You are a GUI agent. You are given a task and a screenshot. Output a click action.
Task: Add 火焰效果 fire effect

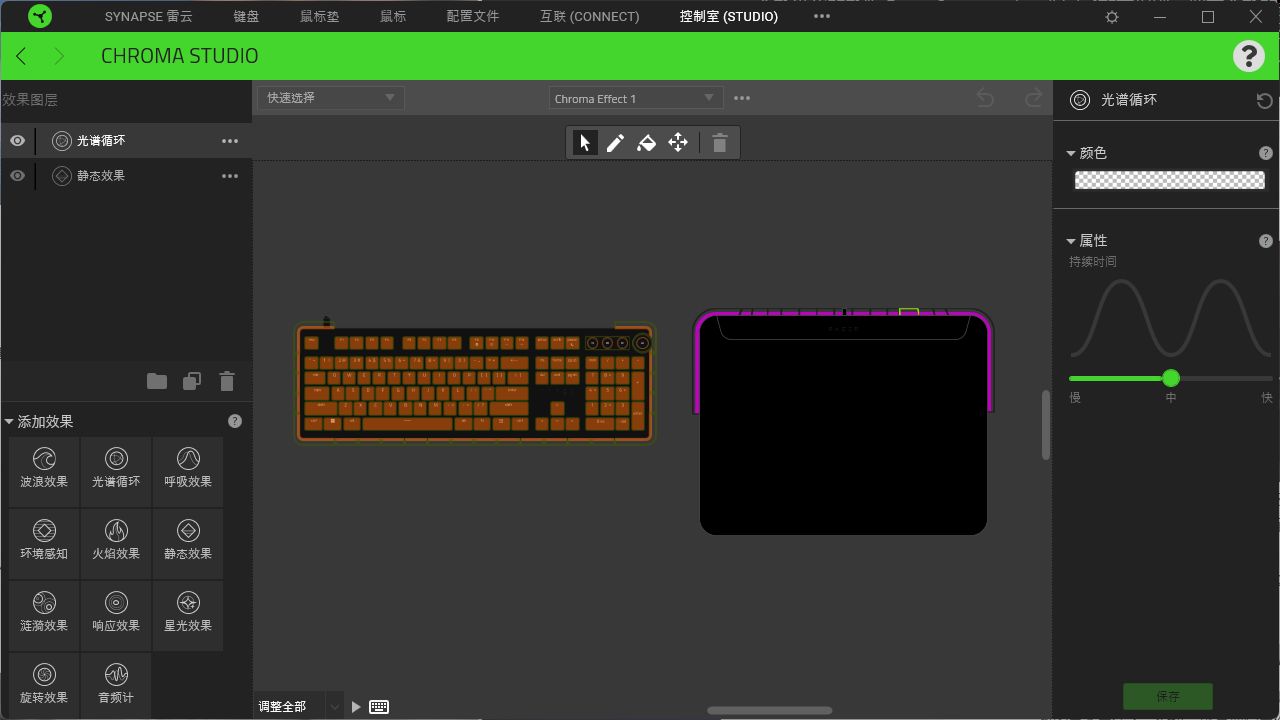tap(116, 542)
